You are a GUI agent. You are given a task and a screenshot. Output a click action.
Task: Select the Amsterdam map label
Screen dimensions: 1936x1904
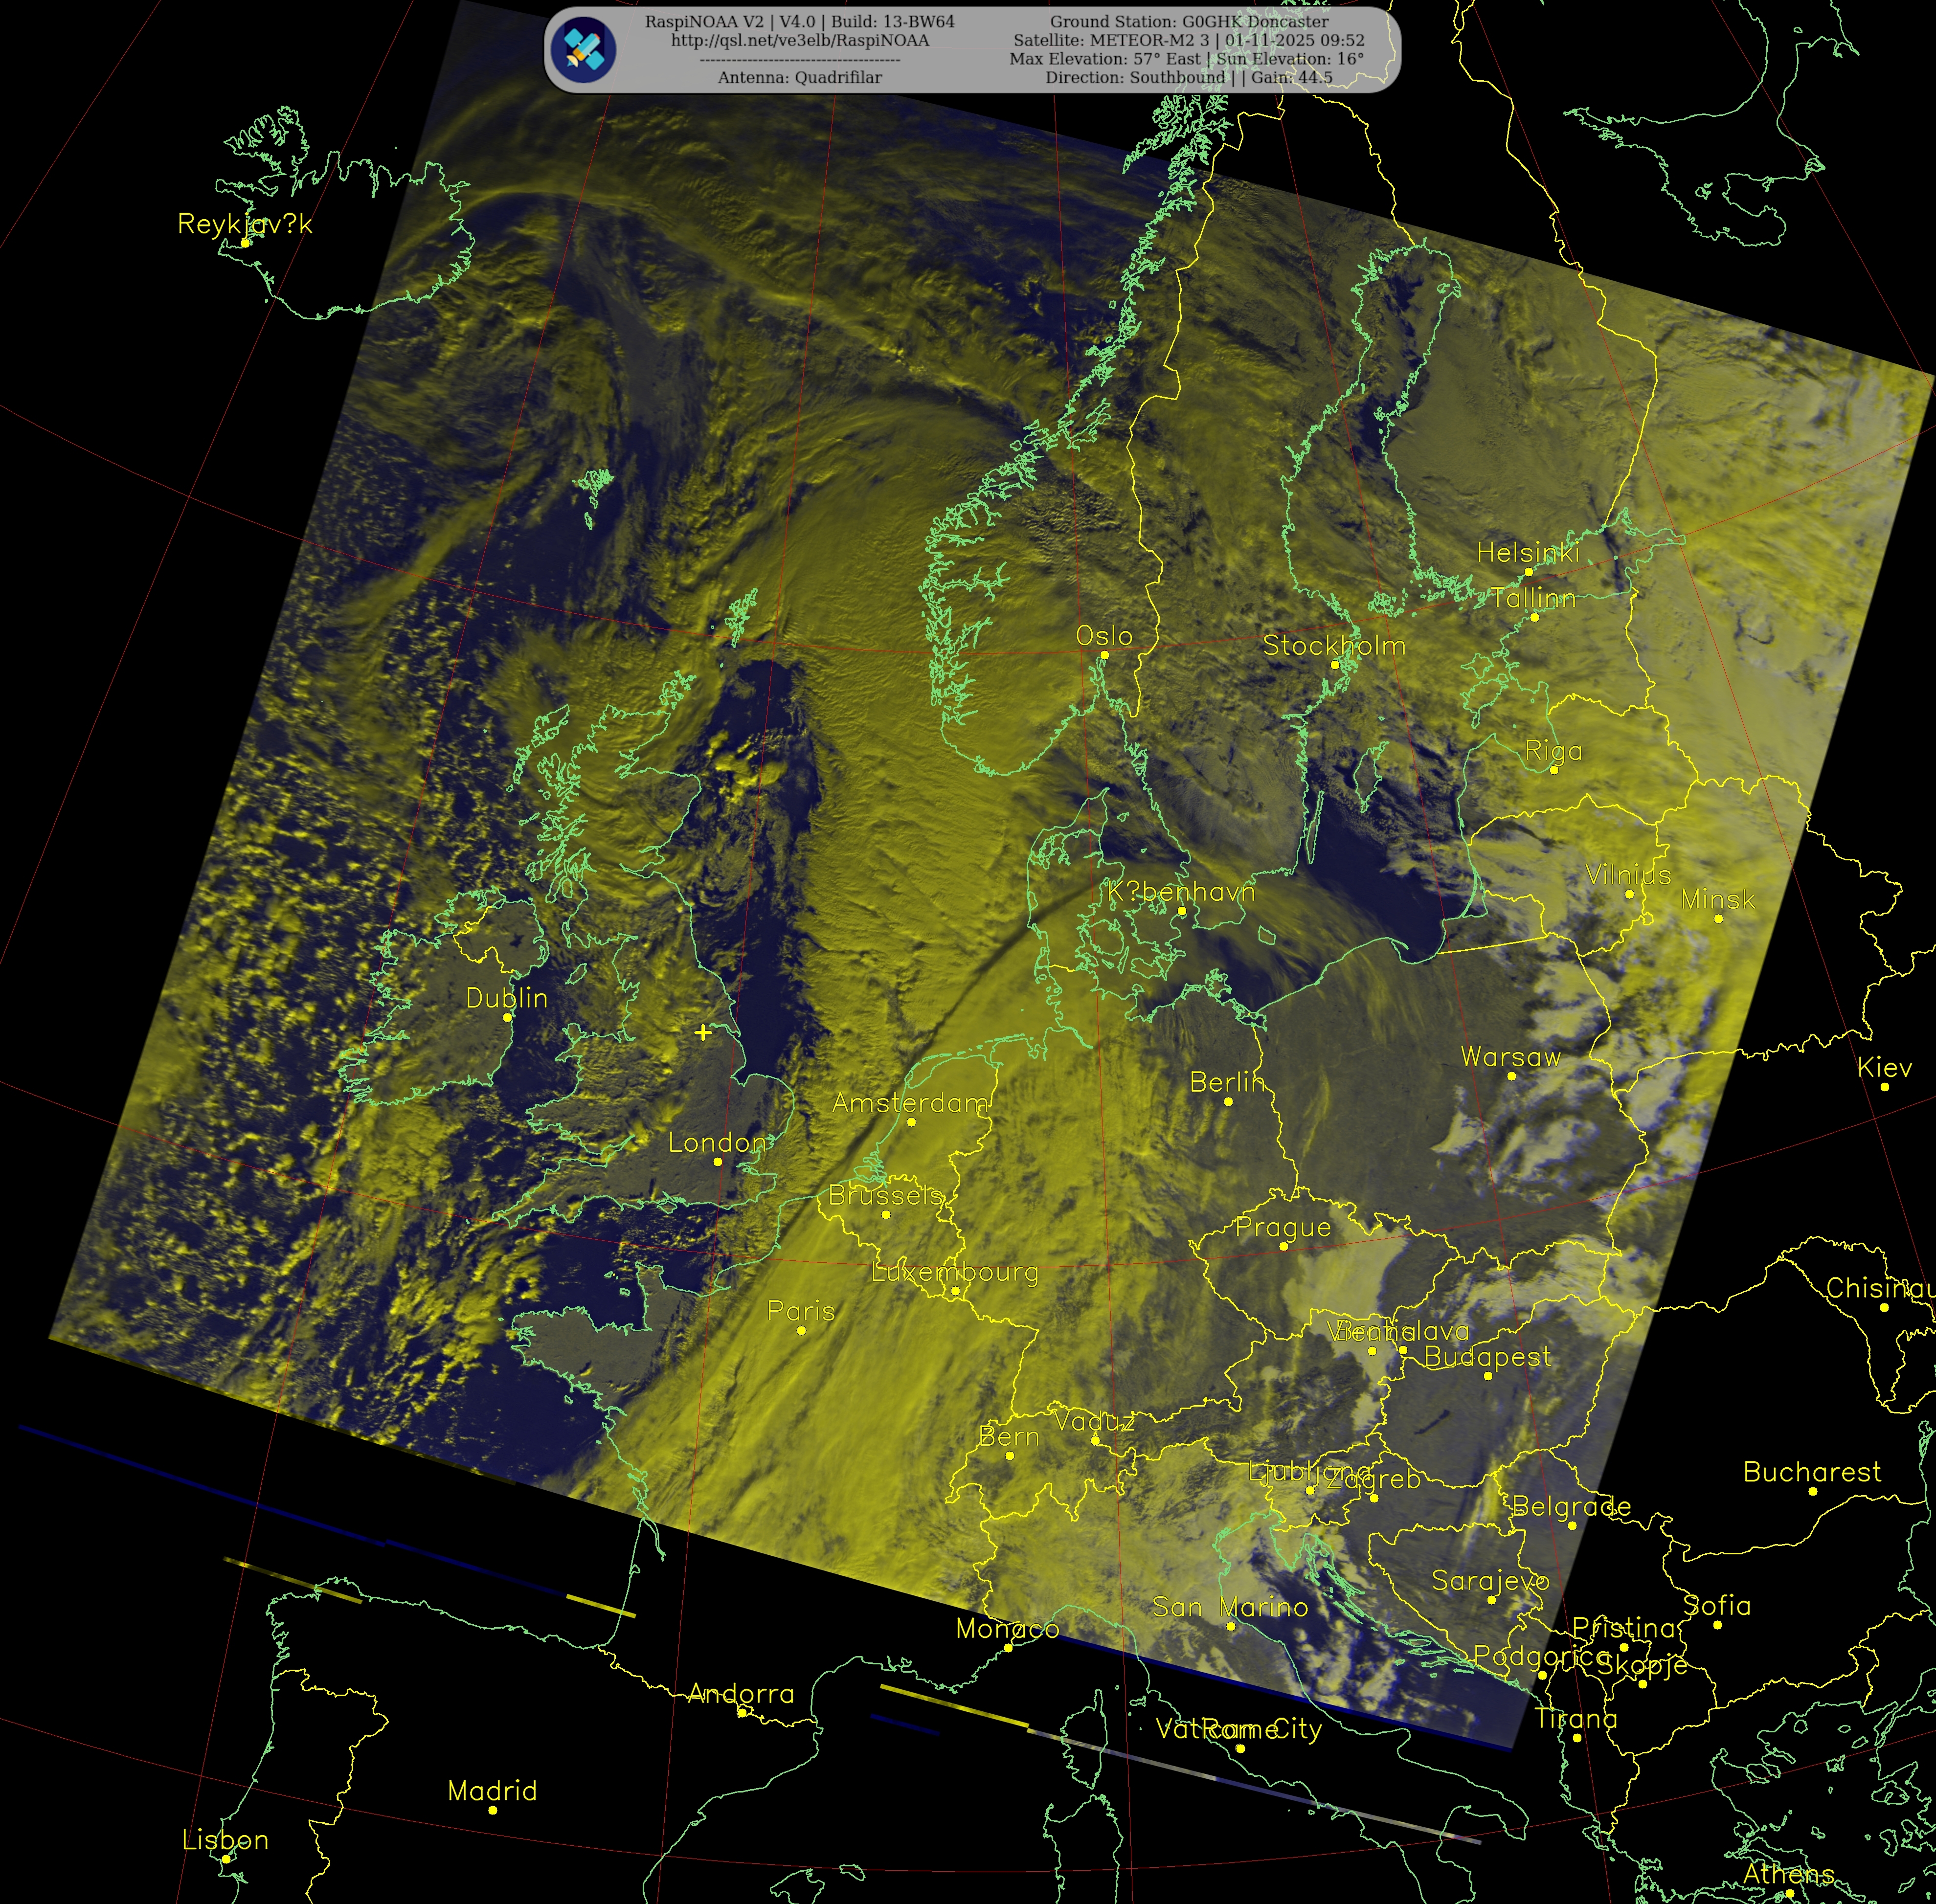pos(910,1102)
